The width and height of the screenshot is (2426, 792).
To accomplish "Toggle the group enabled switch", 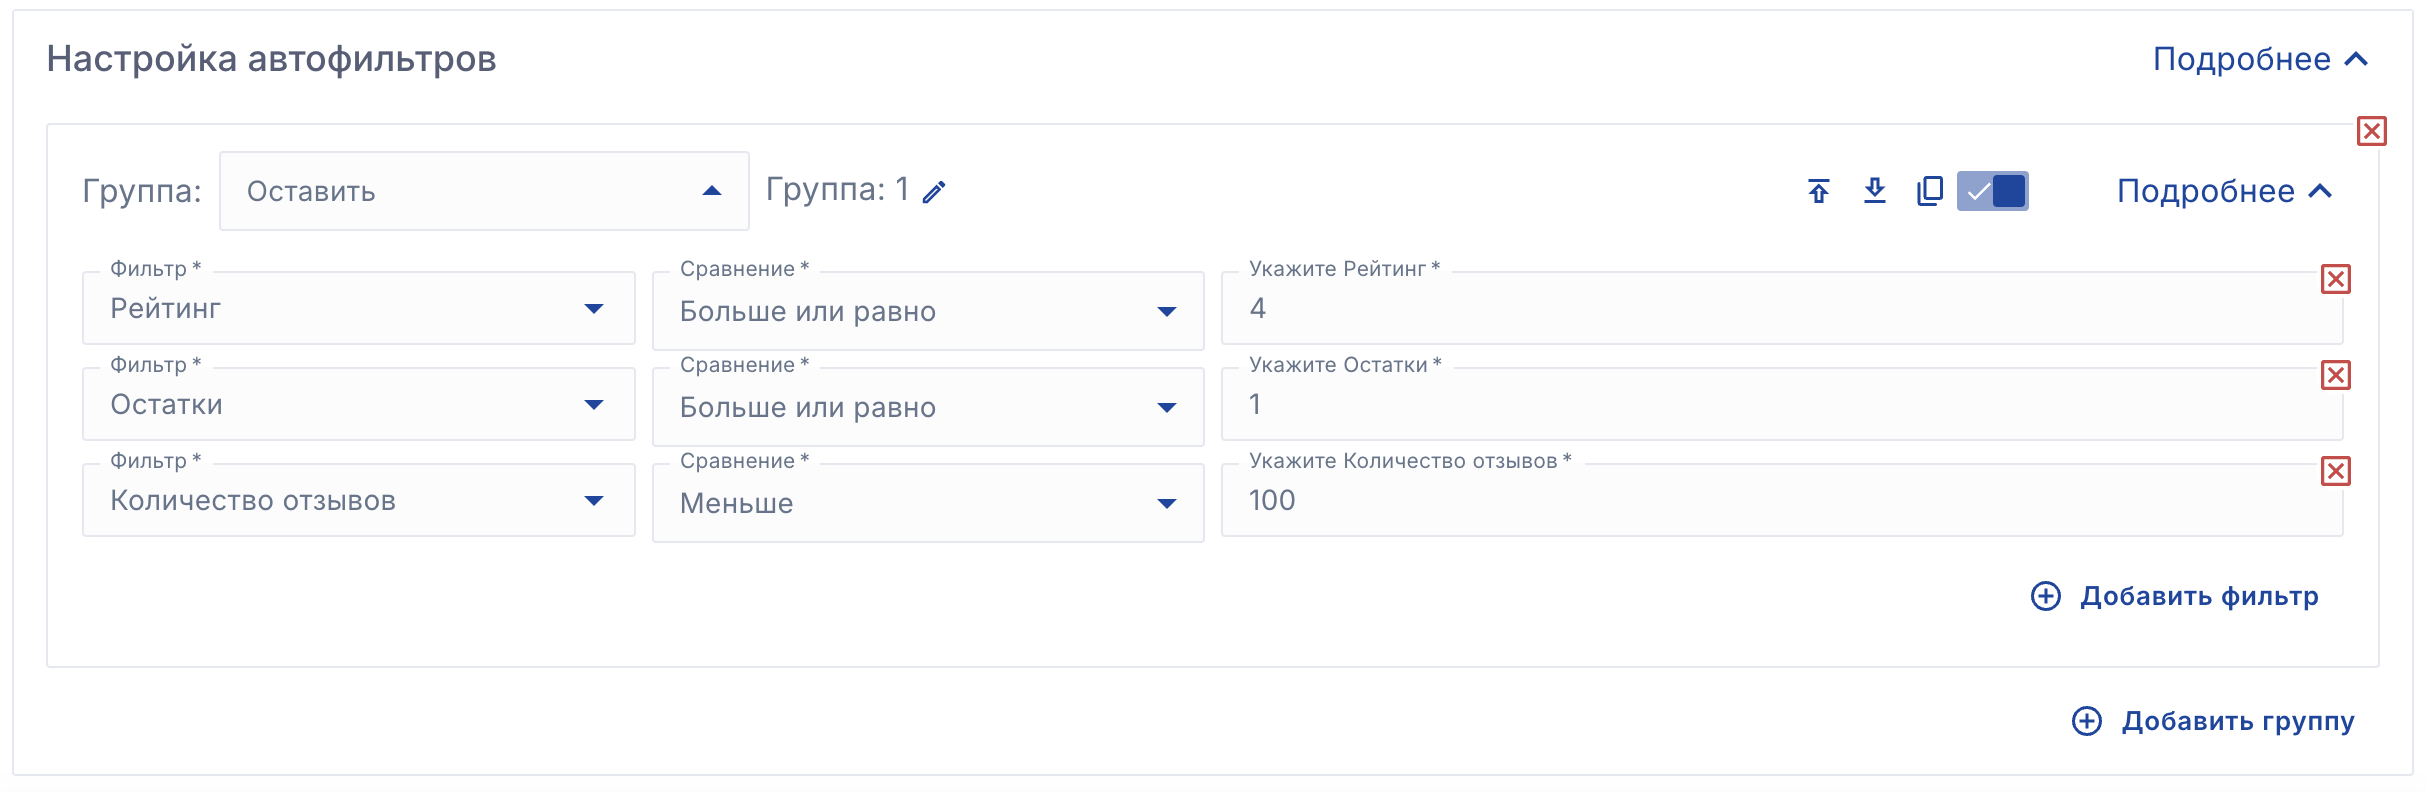I will tap(1992, 191).
